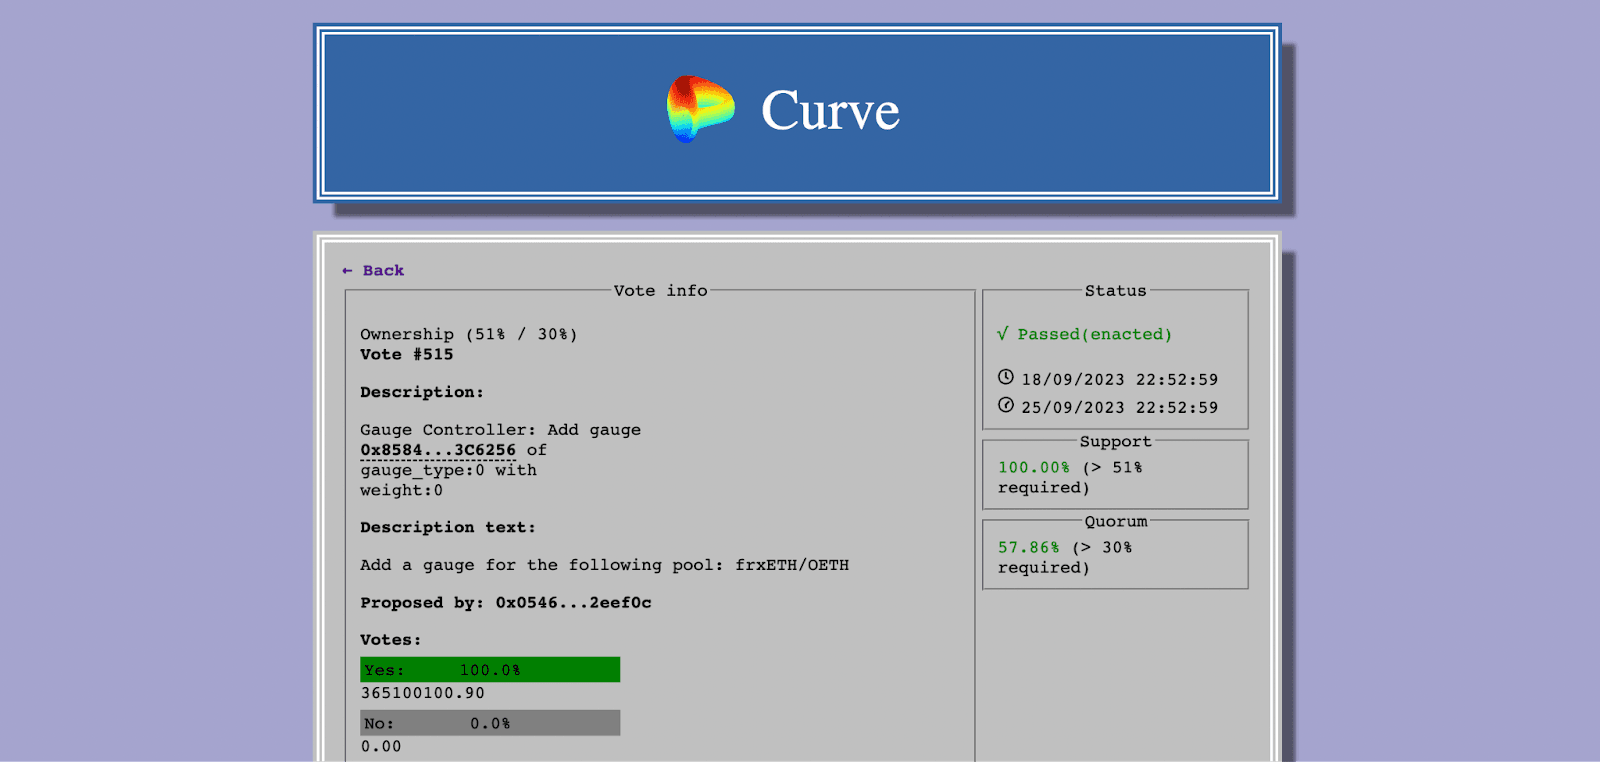The image size is (1600, 762).
Task: Click the back arrow before Back
Action: click(x=347, y=270)
